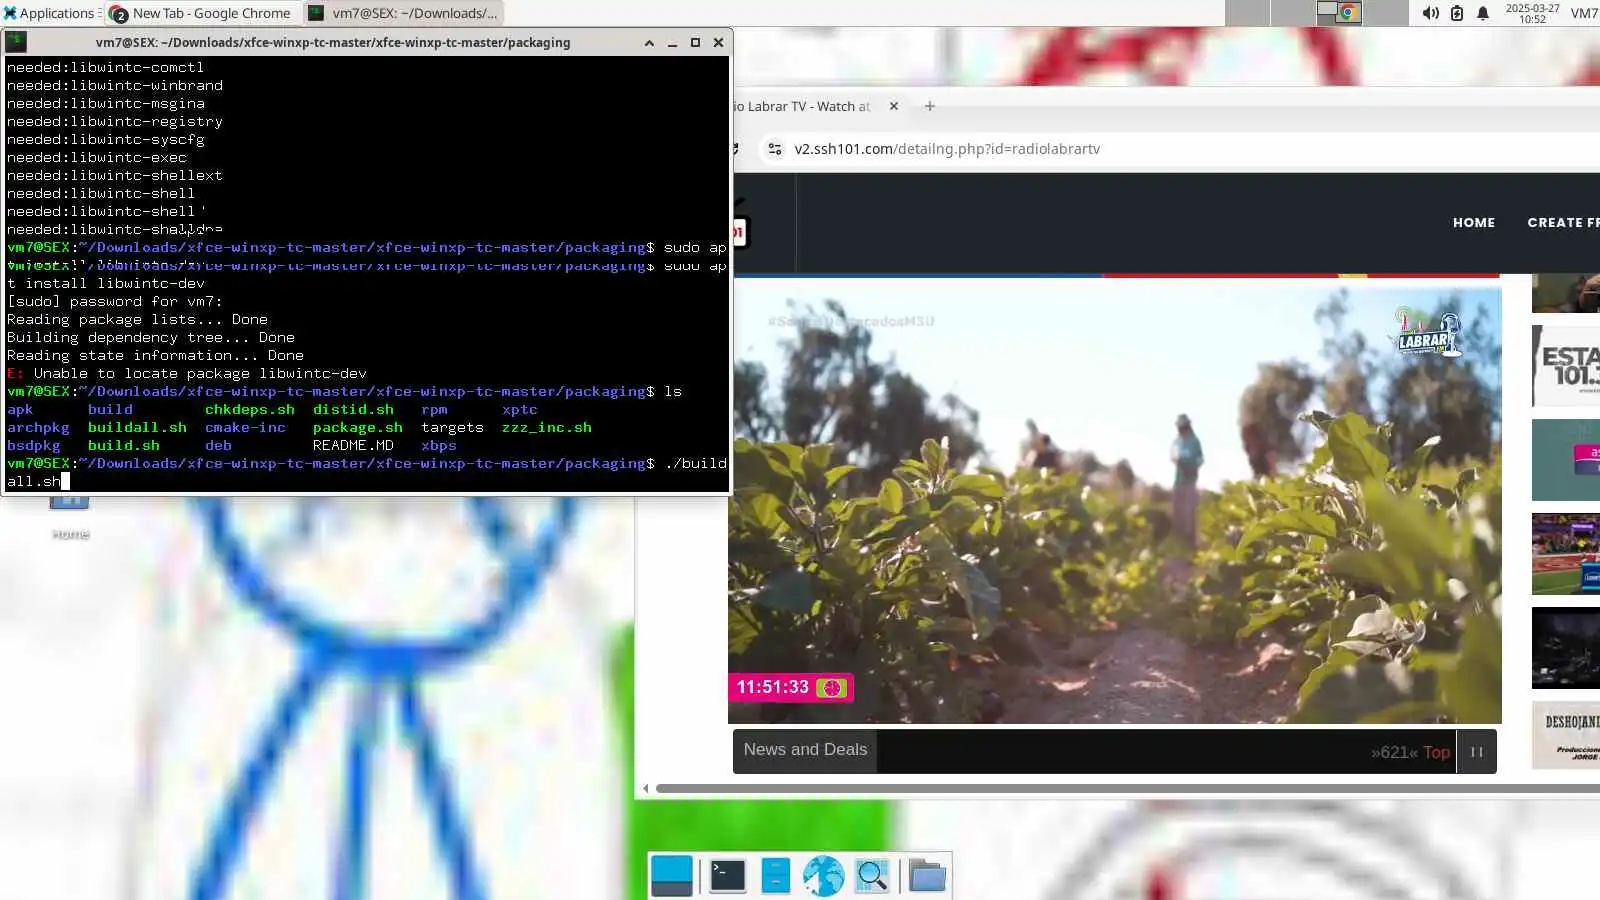1600x900 pixels.
Task: Open the Application Finder magnifier in dock
Action: [872, 876]
